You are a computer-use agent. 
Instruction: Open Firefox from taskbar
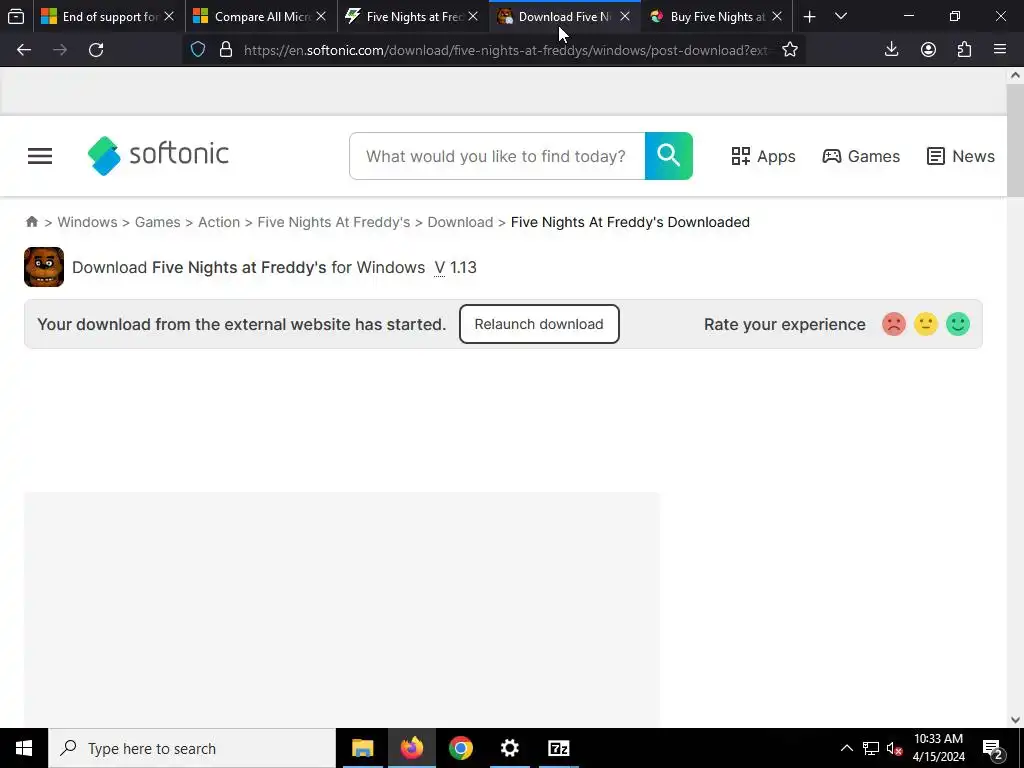(411, 748)
